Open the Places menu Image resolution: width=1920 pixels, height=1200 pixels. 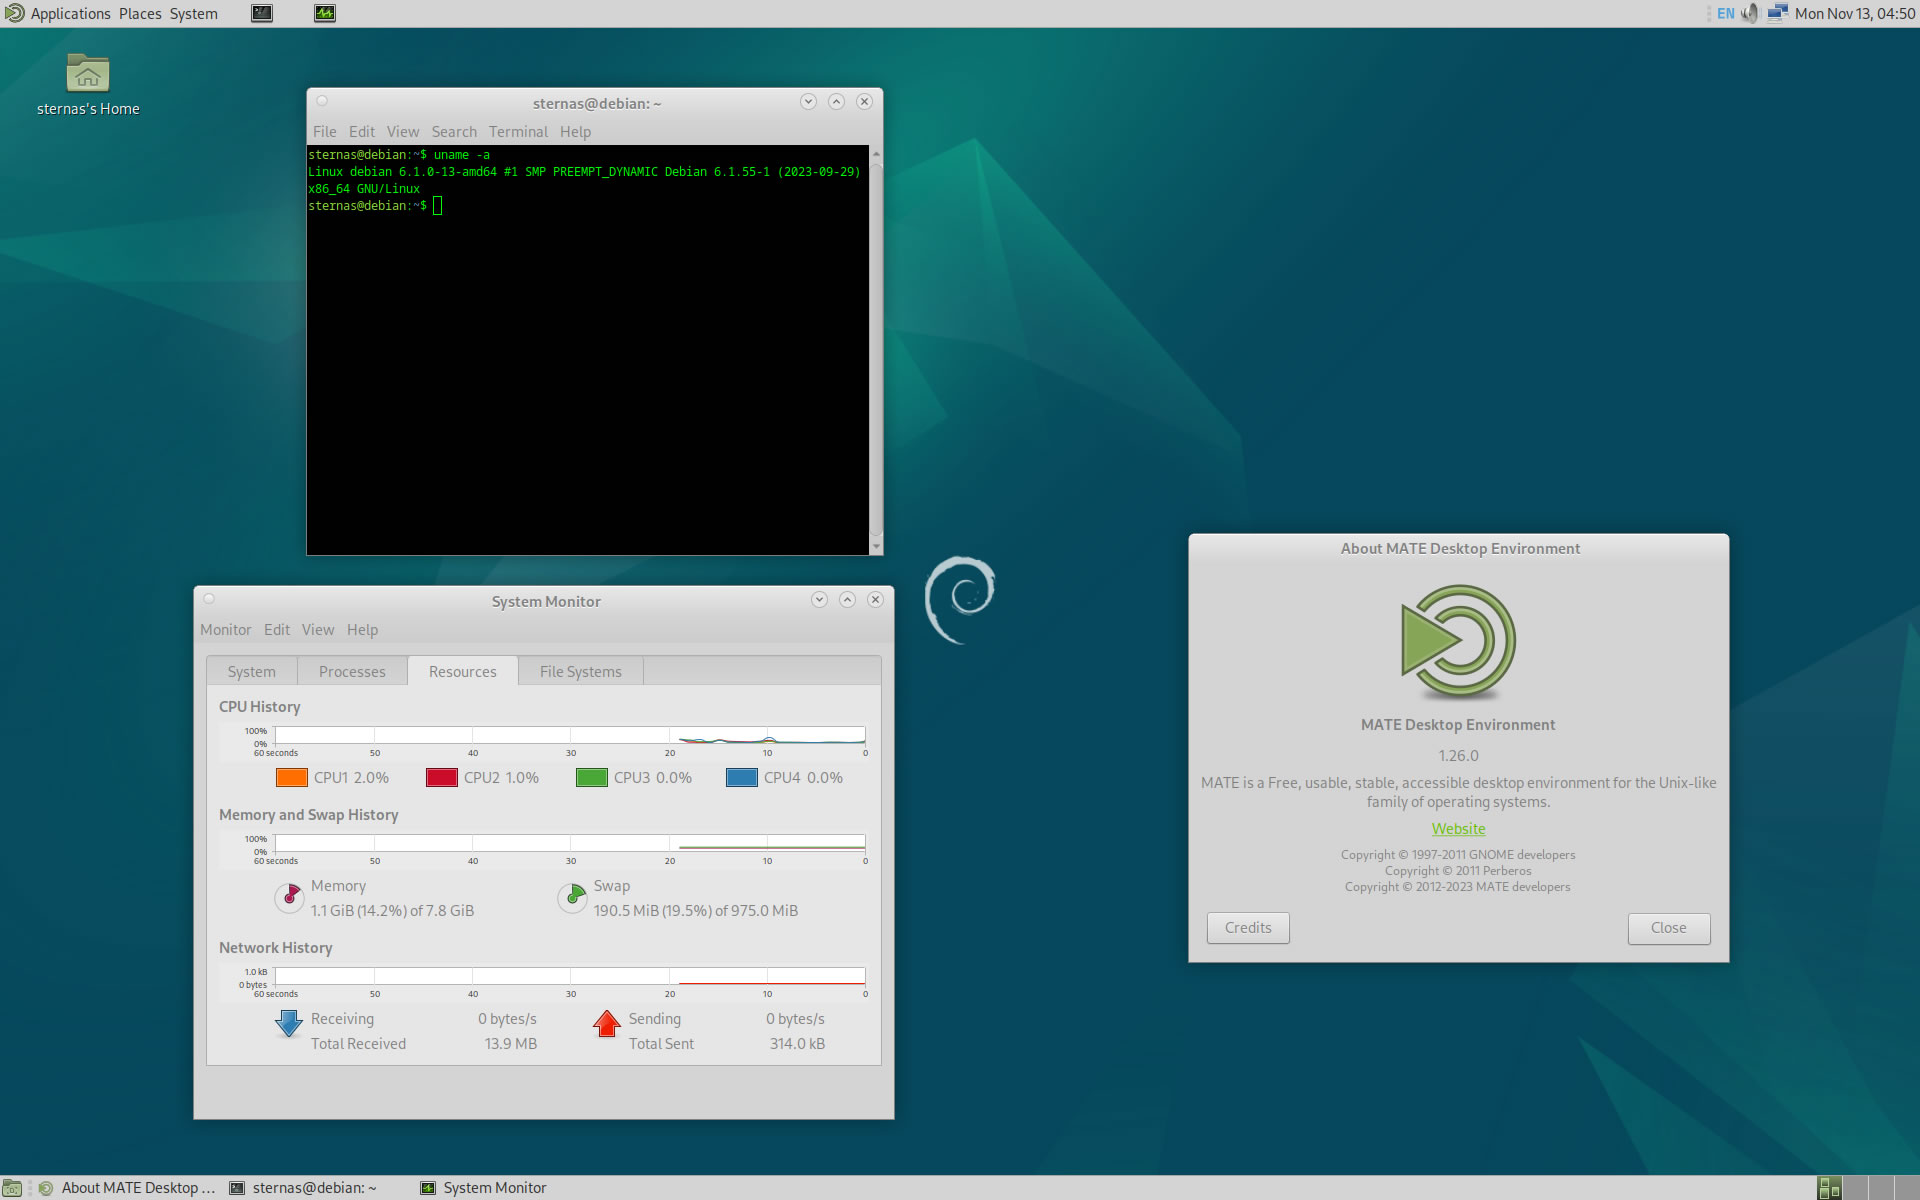click(x=140, y=14)
